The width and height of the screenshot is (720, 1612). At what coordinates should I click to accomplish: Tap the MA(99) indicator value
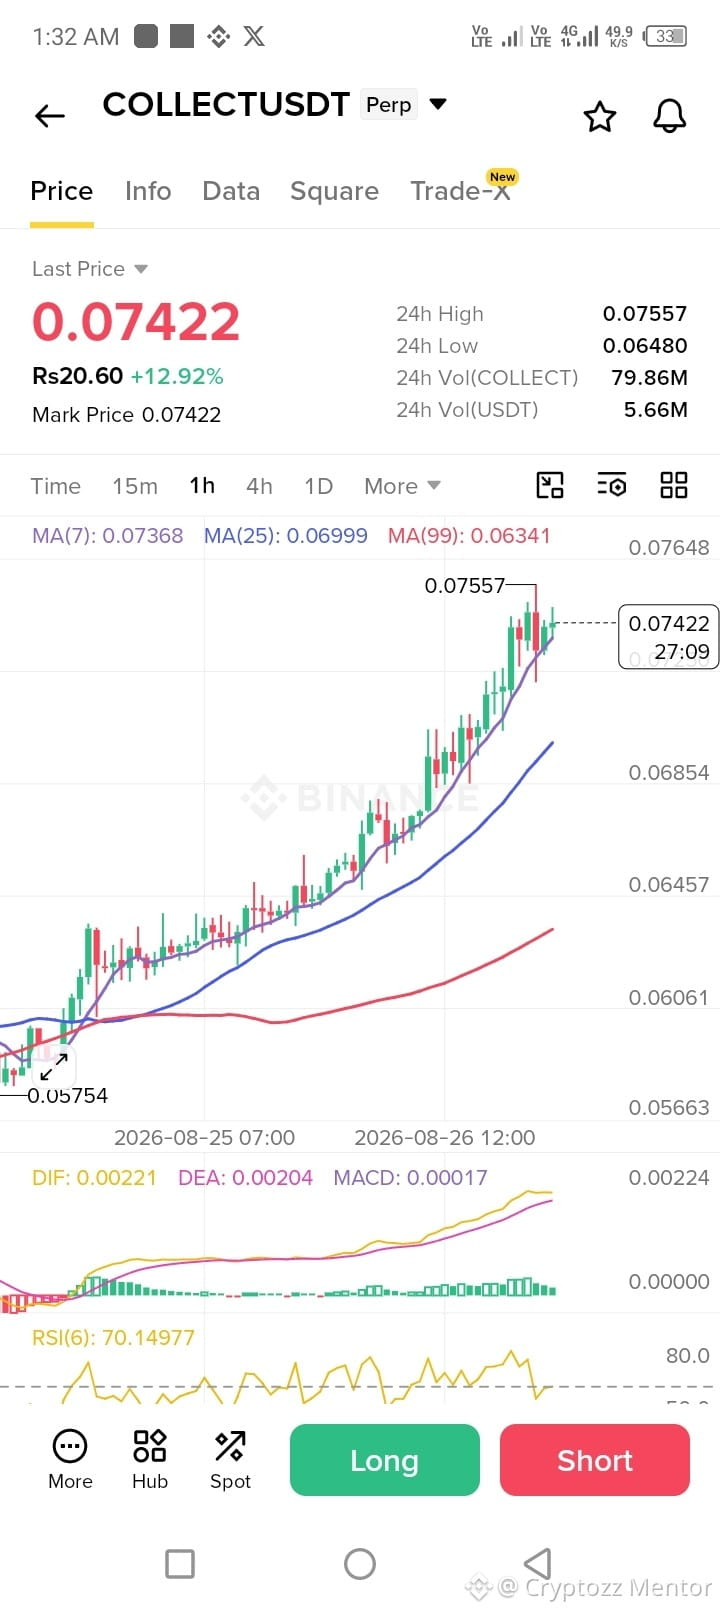tap(469, 535)
